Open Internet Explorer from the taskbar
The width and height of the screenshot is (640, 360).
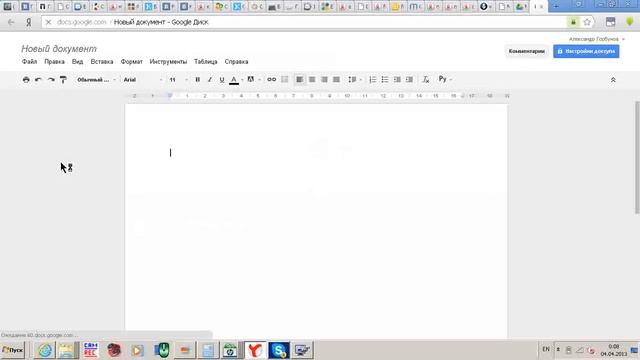[44, 350]
